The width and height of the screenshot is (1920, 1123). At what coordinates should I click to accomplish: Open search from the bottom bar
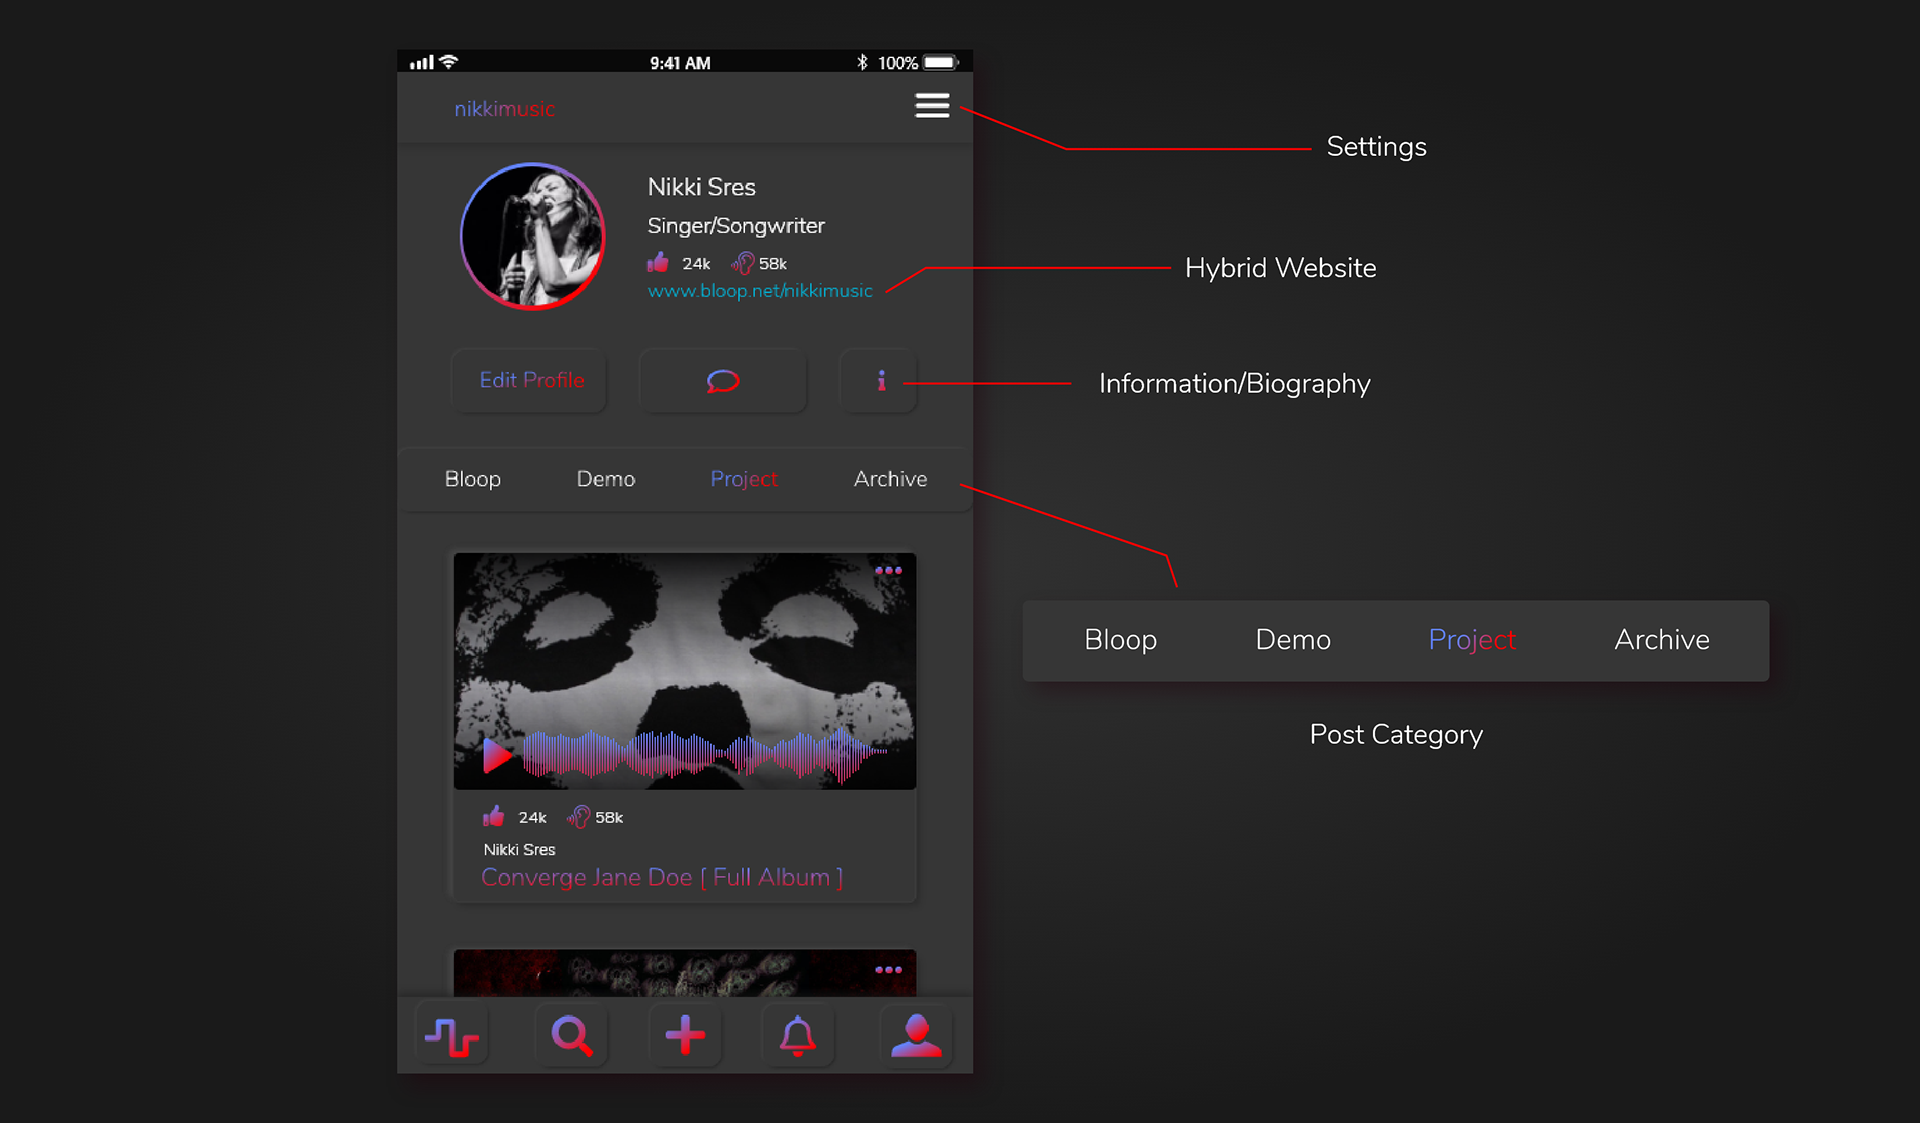(x=572, y=1036)
